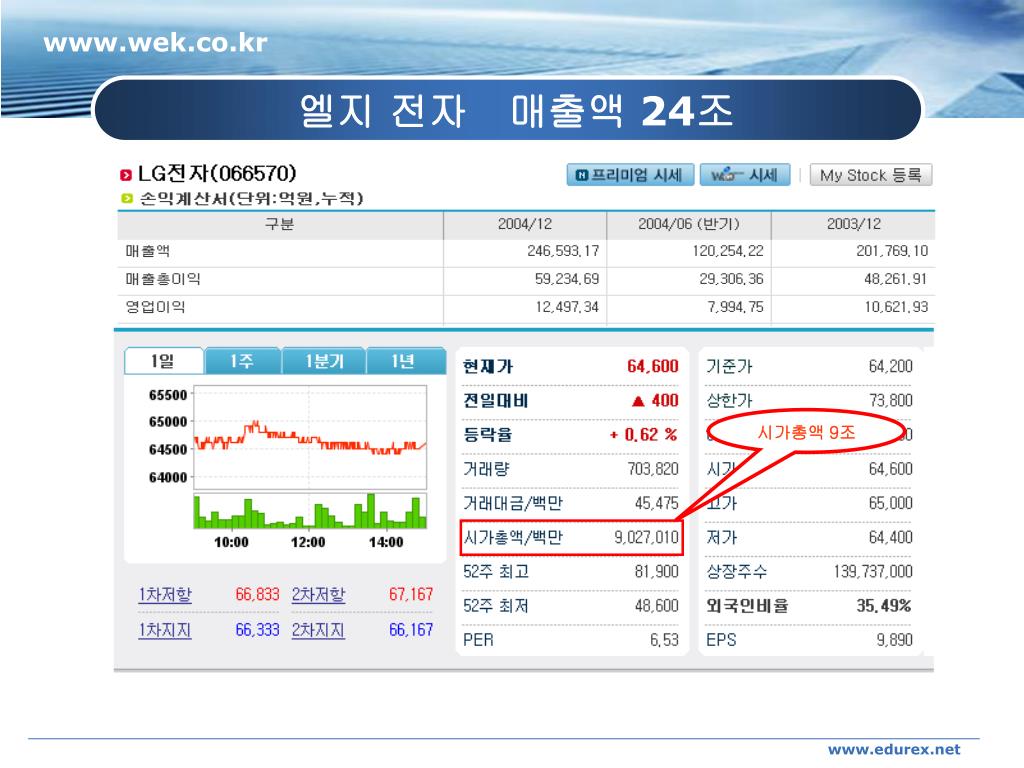Click the 기준가 value 64,200

click(x=891, y=366)
